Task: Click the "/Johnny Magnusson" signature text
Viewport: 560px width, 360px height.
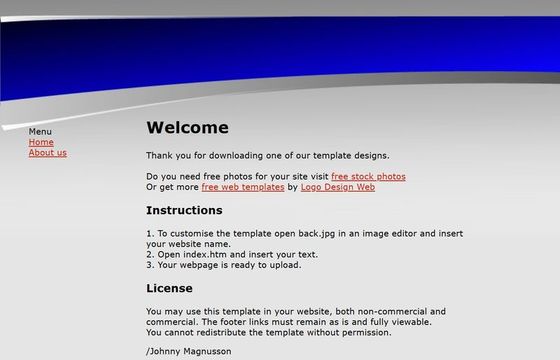Action: coord(189,351)
